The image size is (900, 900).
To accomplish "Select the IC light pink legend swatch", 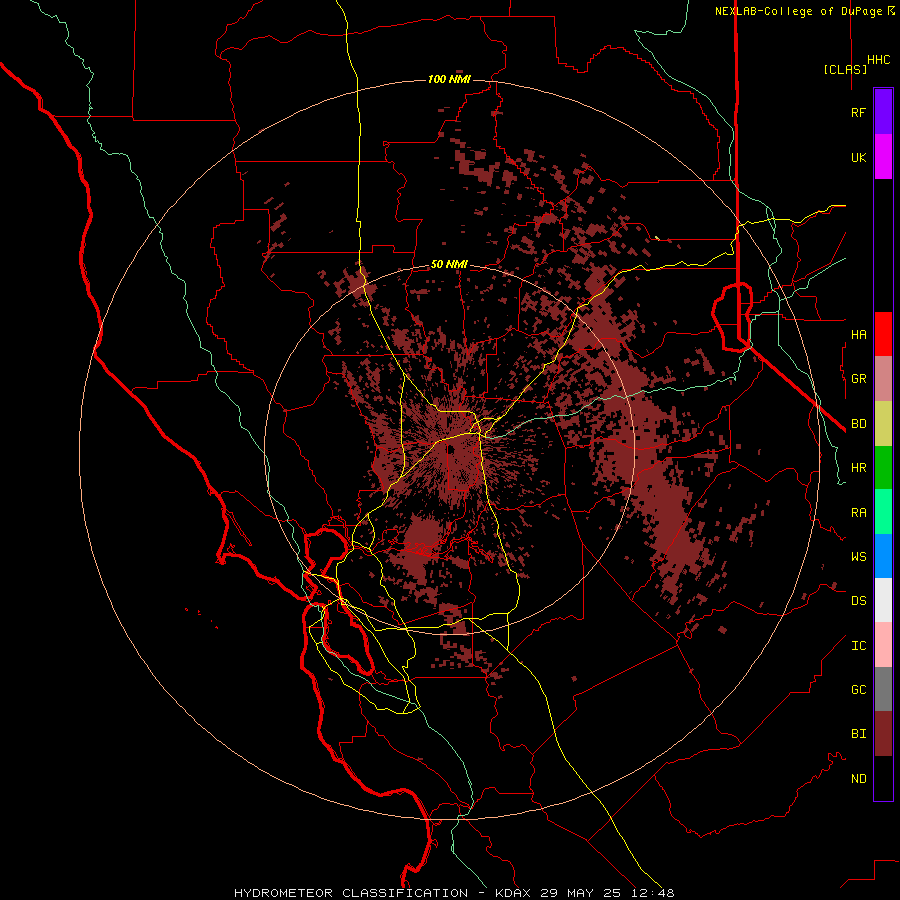I will click(883, 645).
